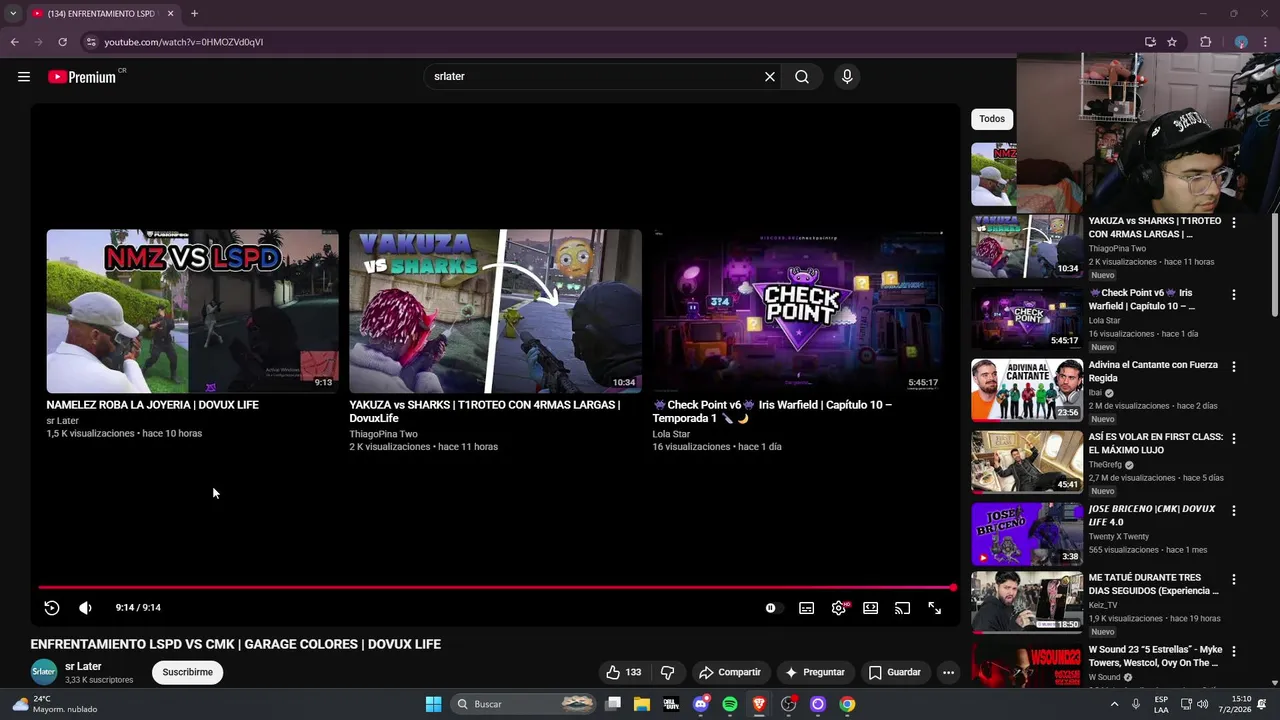1280x720 pixels.
Task: Open NAMELEZ ROBA LA JOYERIA title link
Action: pos(152,405)
